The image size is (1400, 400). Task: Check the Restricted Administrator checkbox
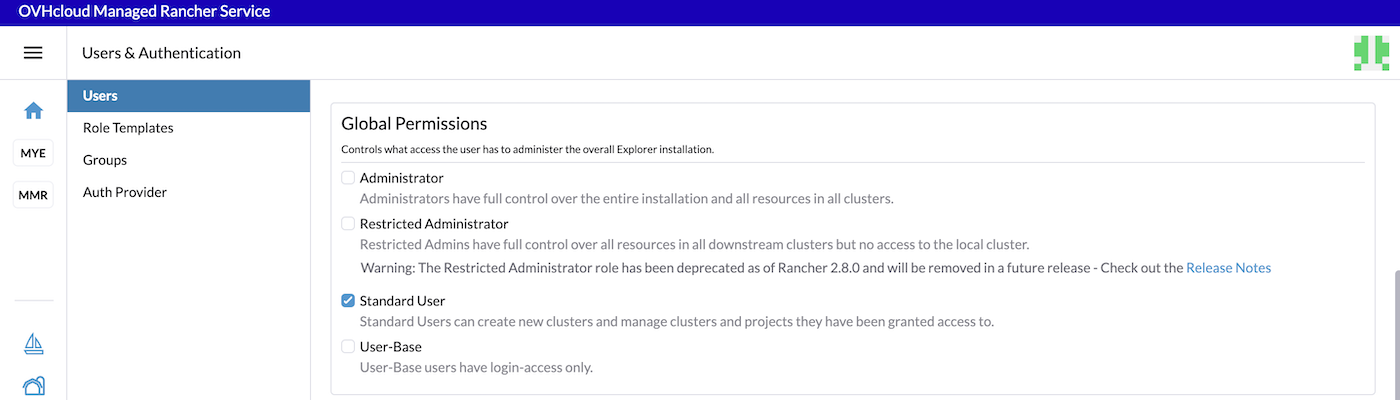(348, 224)
